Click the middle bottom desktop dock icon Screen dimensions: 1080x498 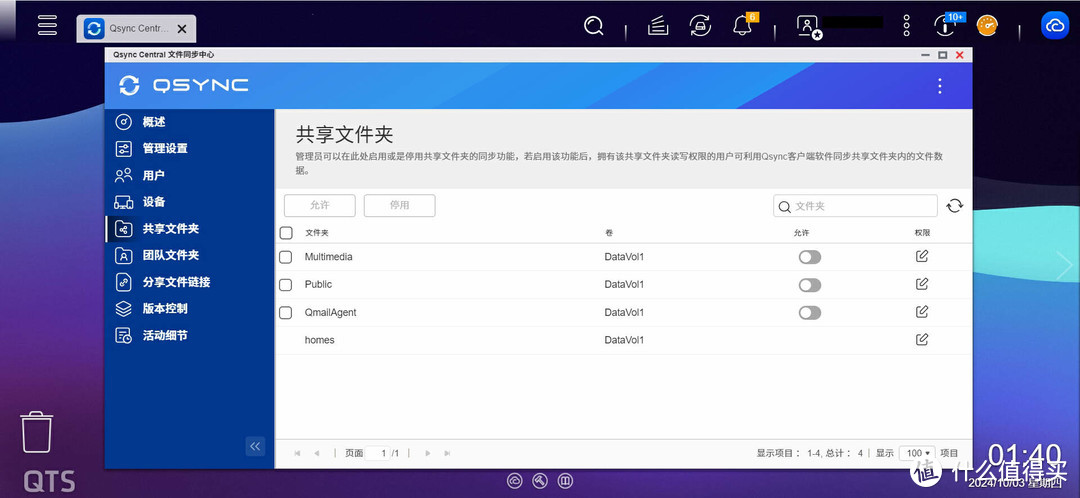click(x=540, y=481)
